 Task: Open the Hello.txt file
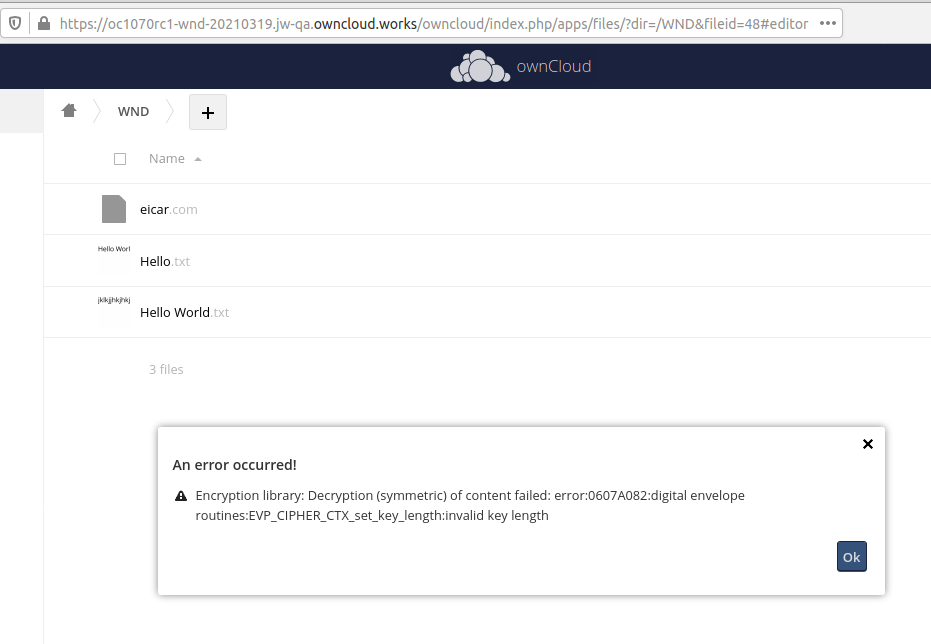tap(164, 261)
